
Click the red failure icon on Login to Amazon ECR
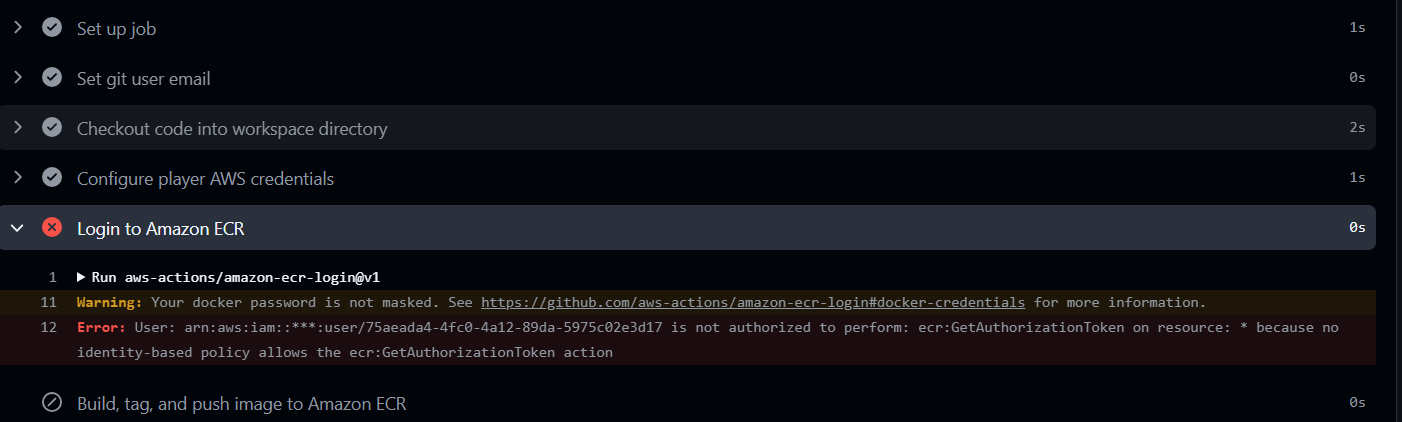tap(52, 228)
